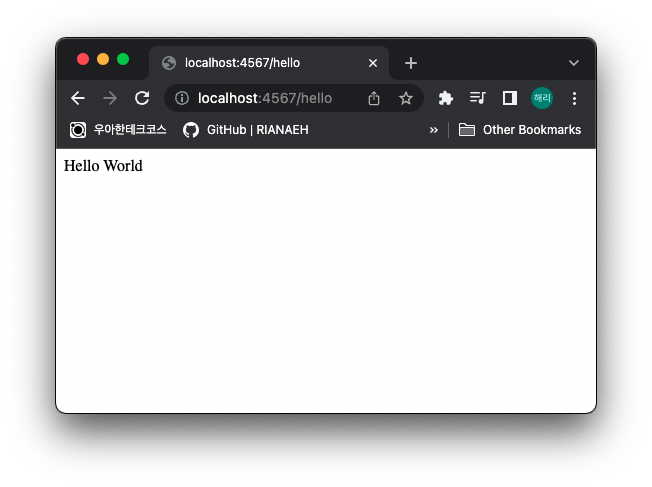Open Chrome three-dot menu
Image resolution: width=652 pixels, height=487 pixels.
(574, 99)
